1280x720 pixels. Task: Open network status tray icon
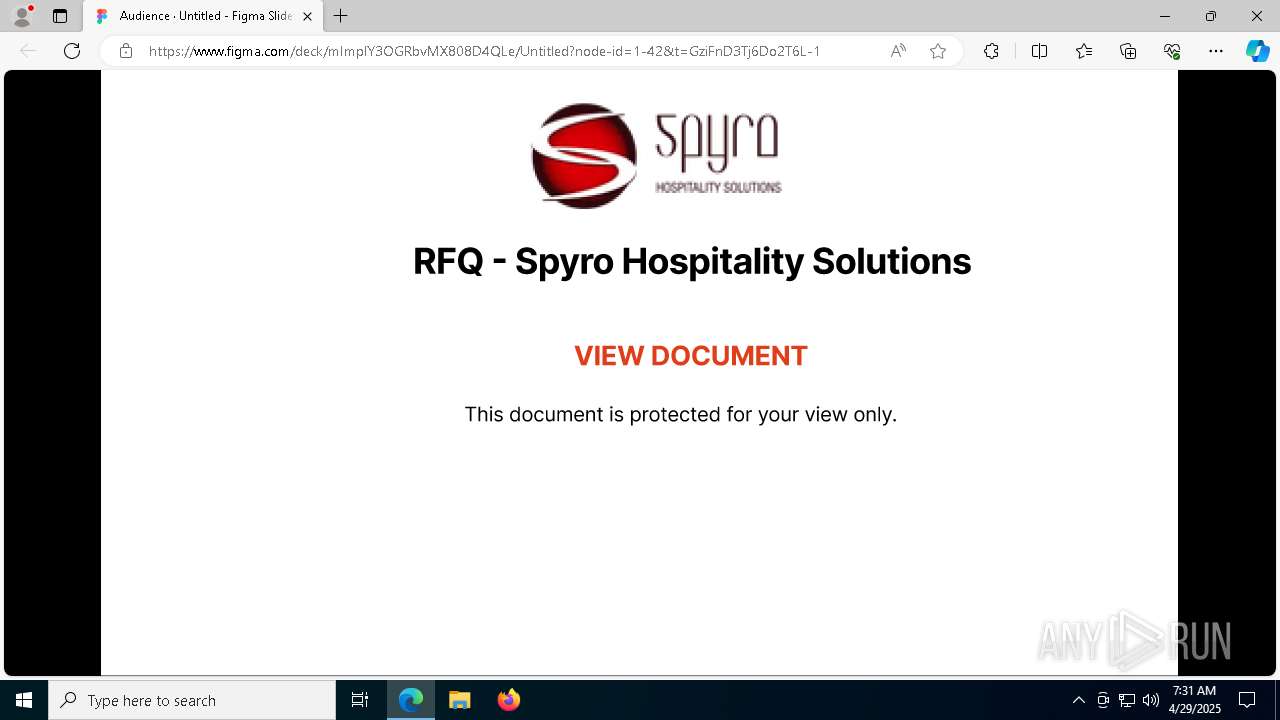(x=1127, y=700)
